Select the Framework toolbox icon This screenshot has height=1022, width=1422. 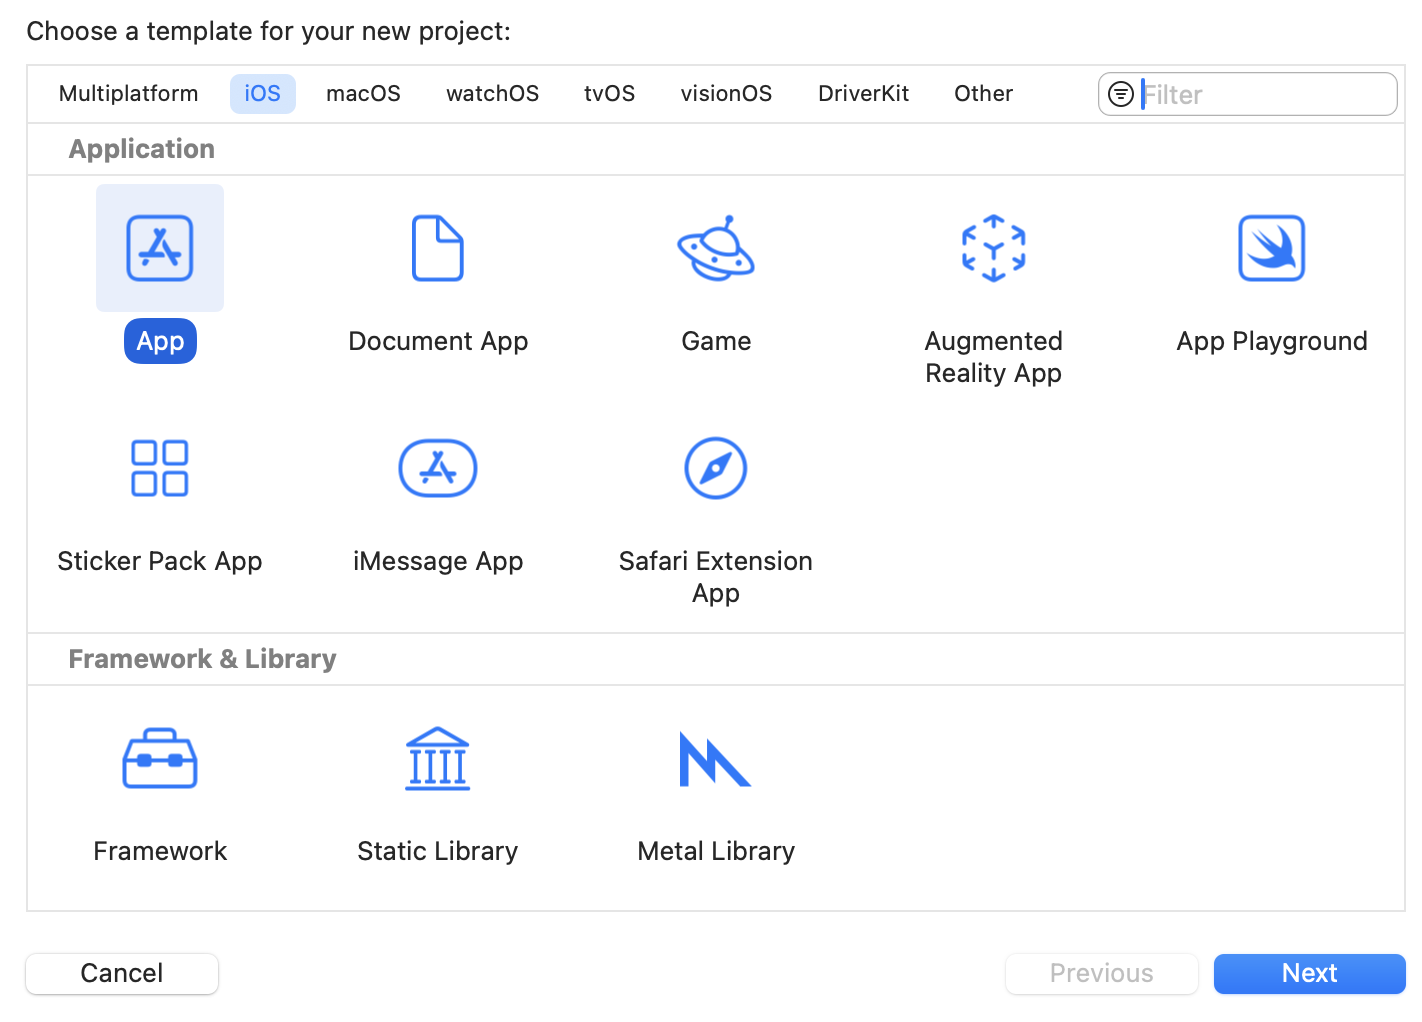pyautogui.click(x=160, y=759)
